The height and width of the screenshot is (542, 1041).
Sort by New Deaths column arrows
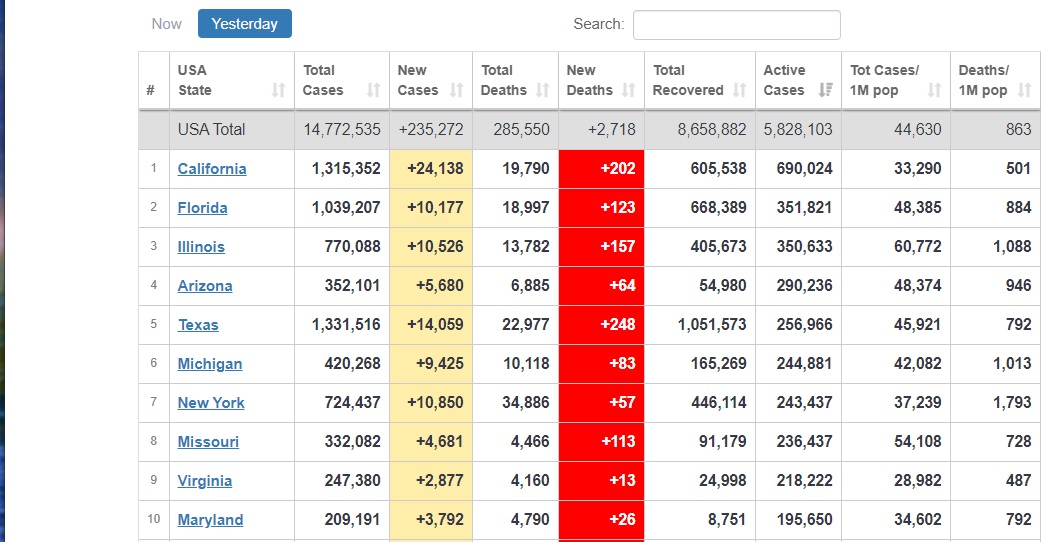(x=628, y=90)
